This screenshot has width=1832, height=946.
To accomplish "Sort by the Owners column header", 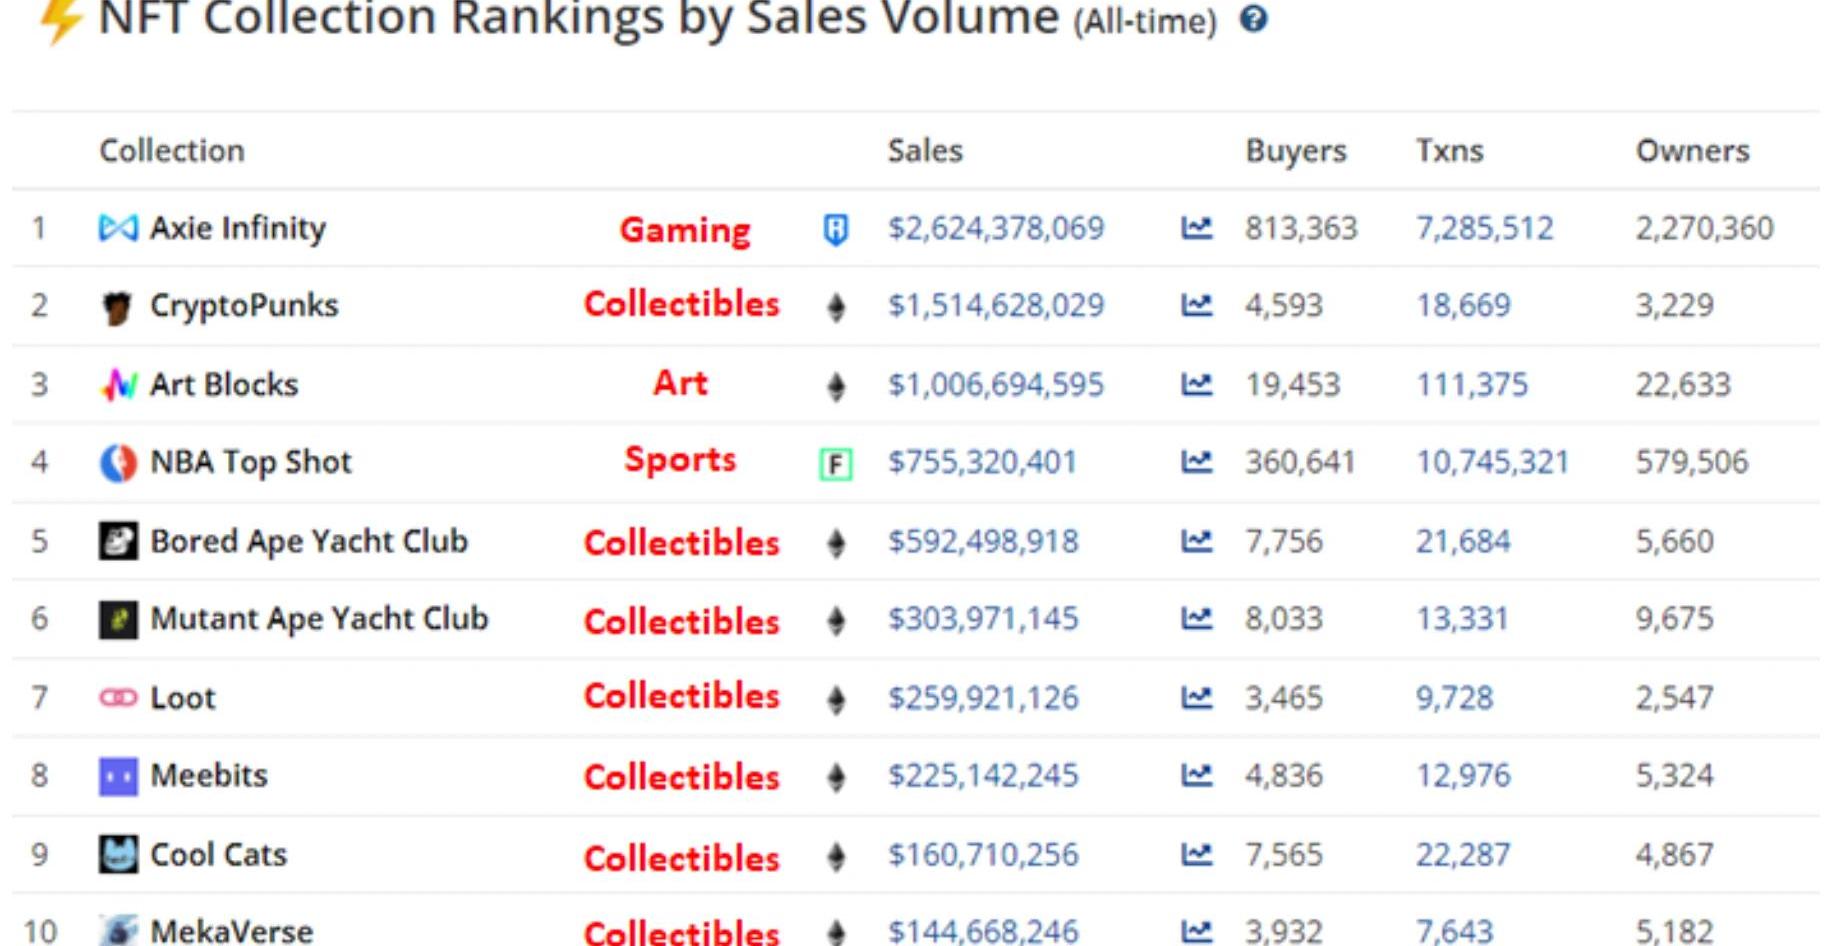I will pyautogui.click(x=1692, y=151).
